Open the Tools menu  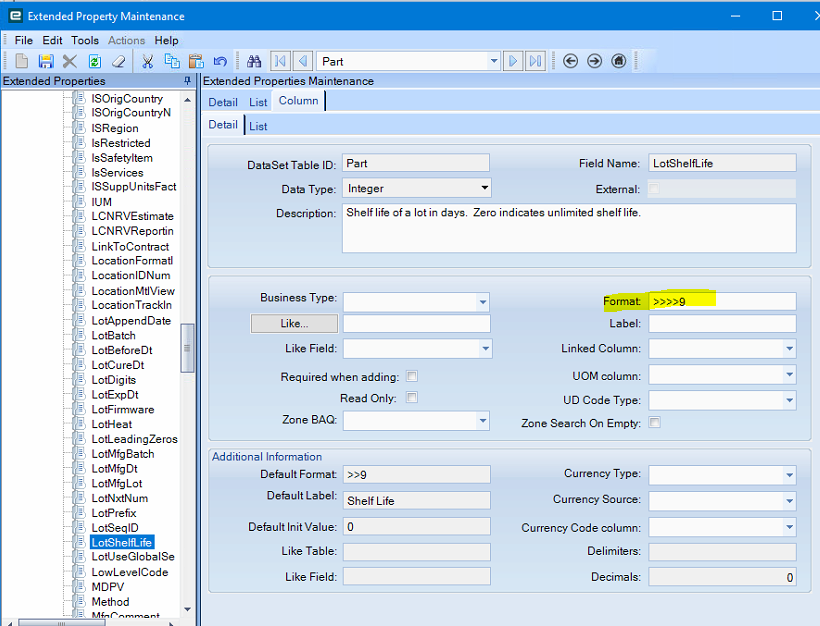click(85, 41)
